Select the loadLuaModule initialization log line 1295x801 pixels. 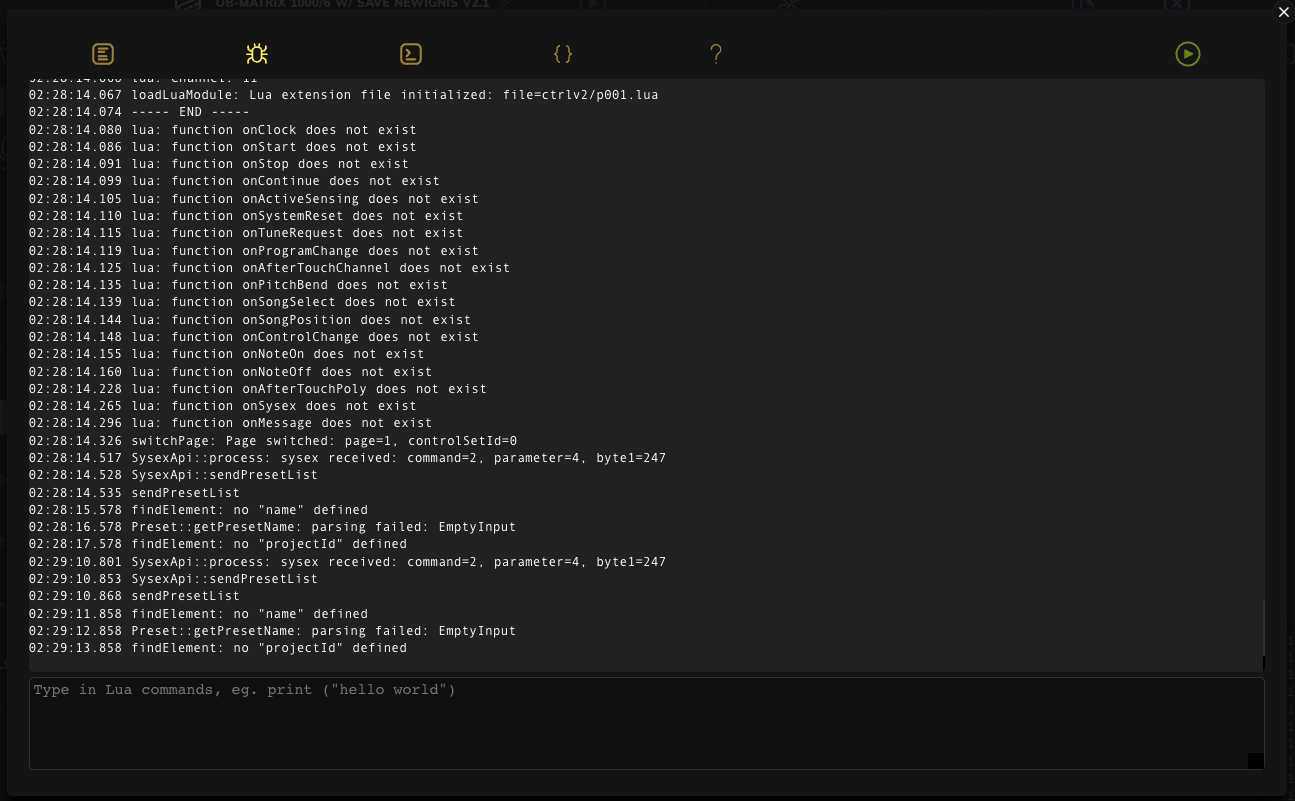click(343, 95)
